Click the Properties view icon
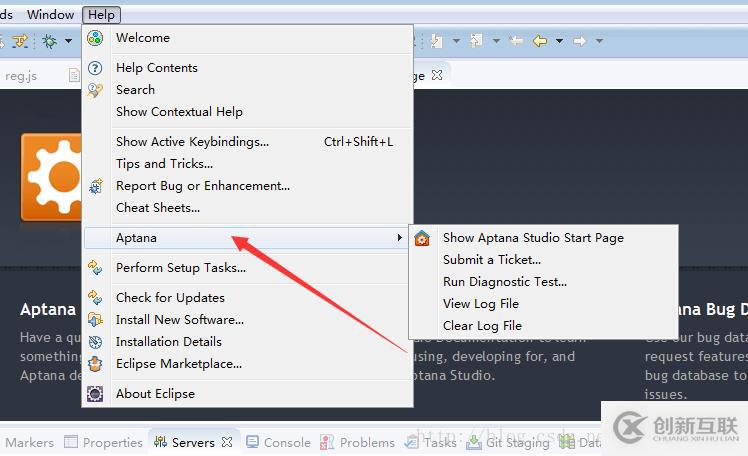Image resolution: width=748 pixels, height=456 pixels. click(71, 442)
